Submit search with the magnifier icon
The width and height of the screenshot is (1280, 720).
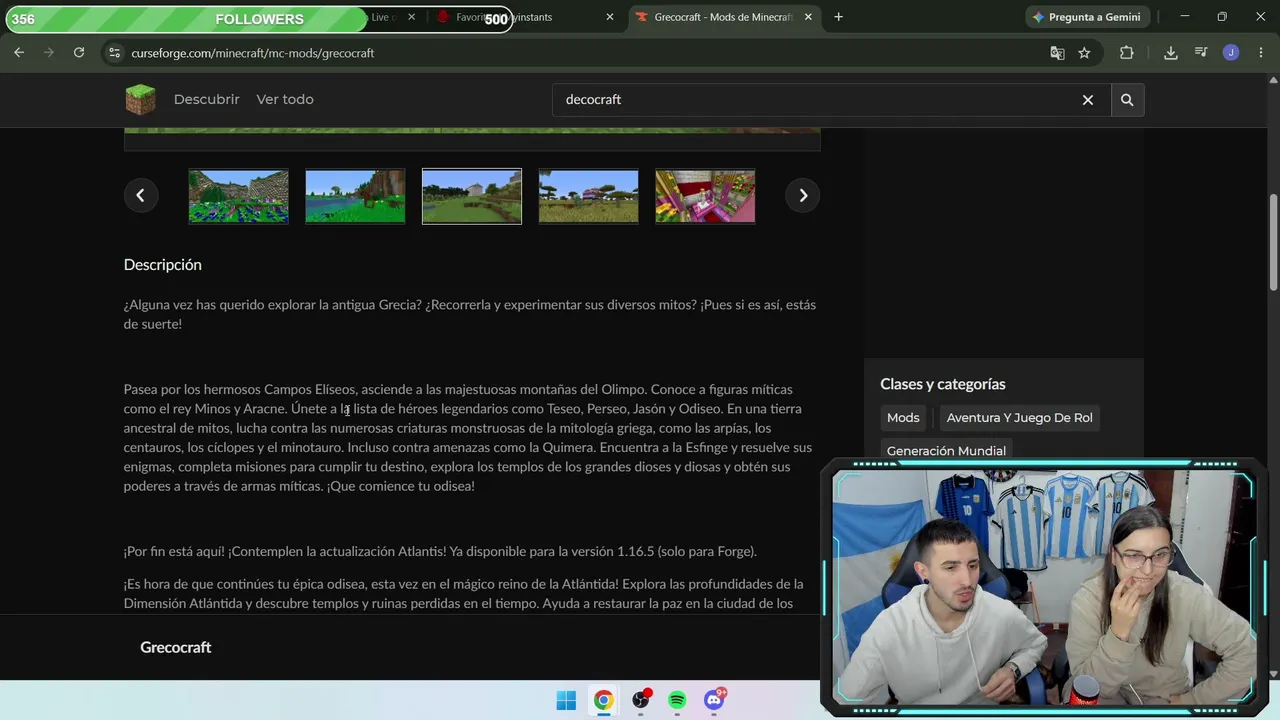pos(1127,100)
